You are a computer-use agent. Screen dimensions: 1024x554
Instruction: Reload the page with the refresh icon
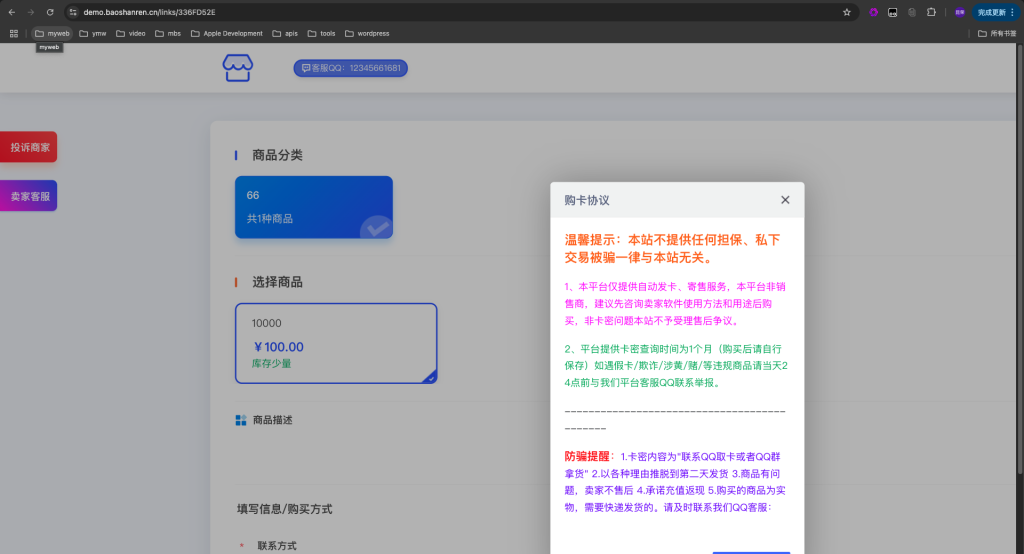[50, 12]
